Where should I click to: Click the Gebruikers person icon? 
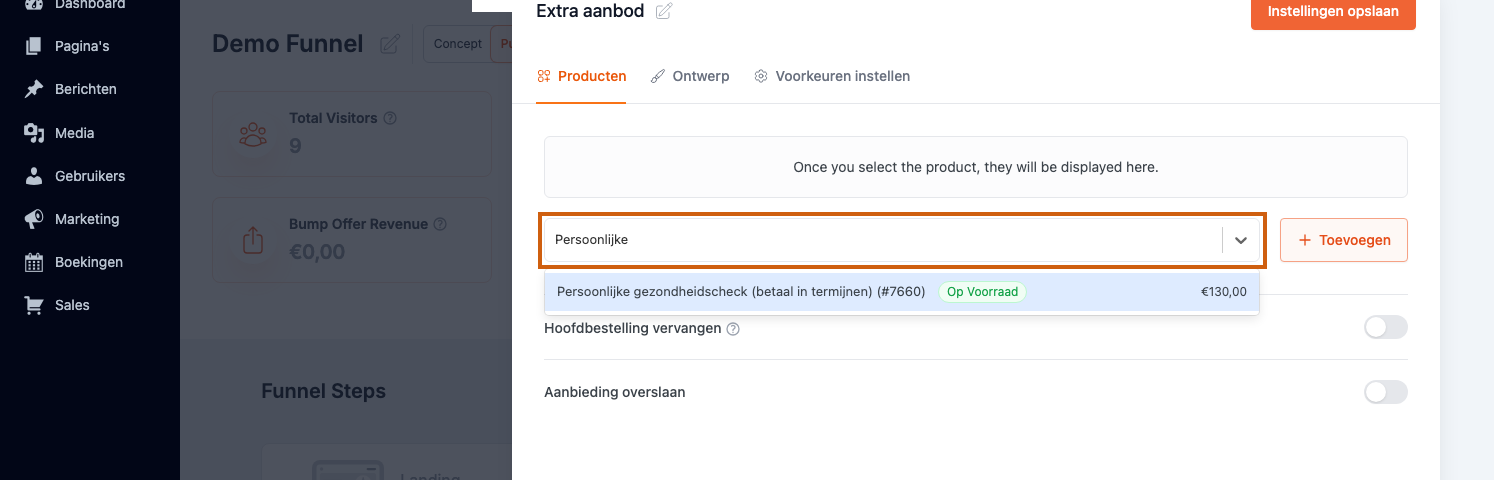tap(34, 176)
